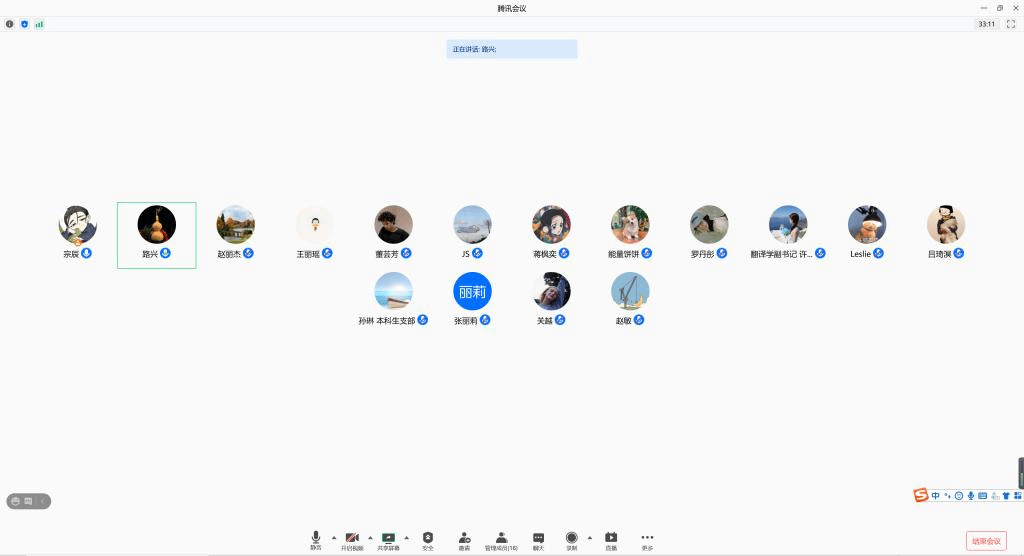The width and height of the screenshot is (1024, 556).
Task: Expand audio options arrow beside mute button
Action: (x=333, y=537)
